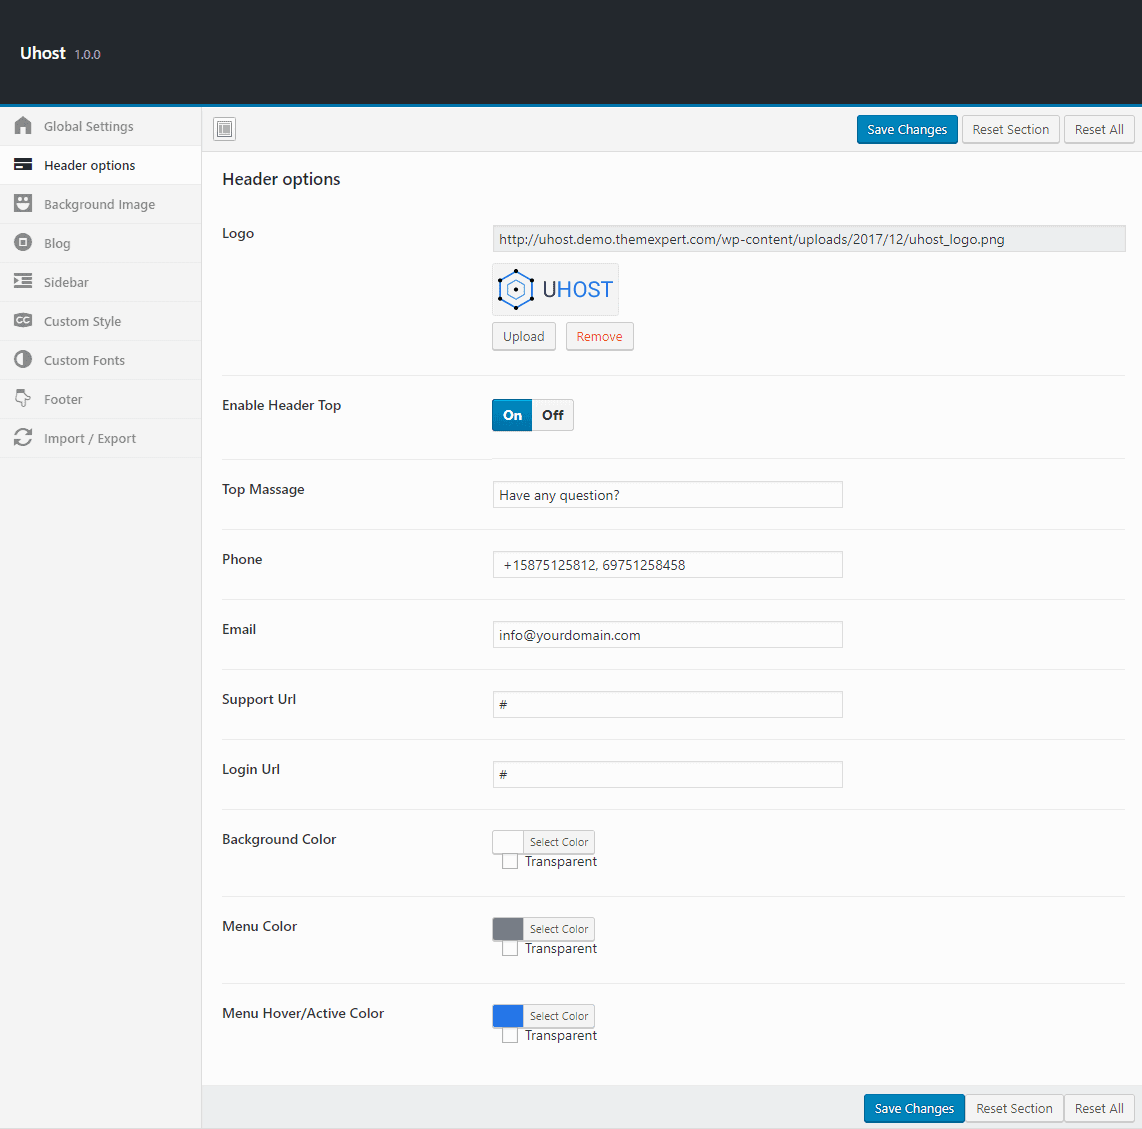Click the Import / Export sync icon
1142x1129 pixels.
coord(22,437)
